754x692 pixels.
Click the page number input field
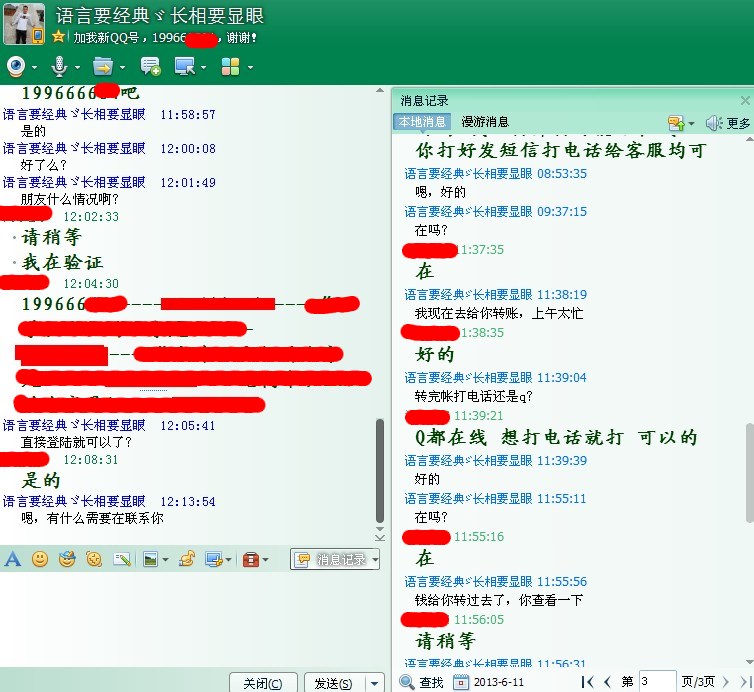pos(657,681)
